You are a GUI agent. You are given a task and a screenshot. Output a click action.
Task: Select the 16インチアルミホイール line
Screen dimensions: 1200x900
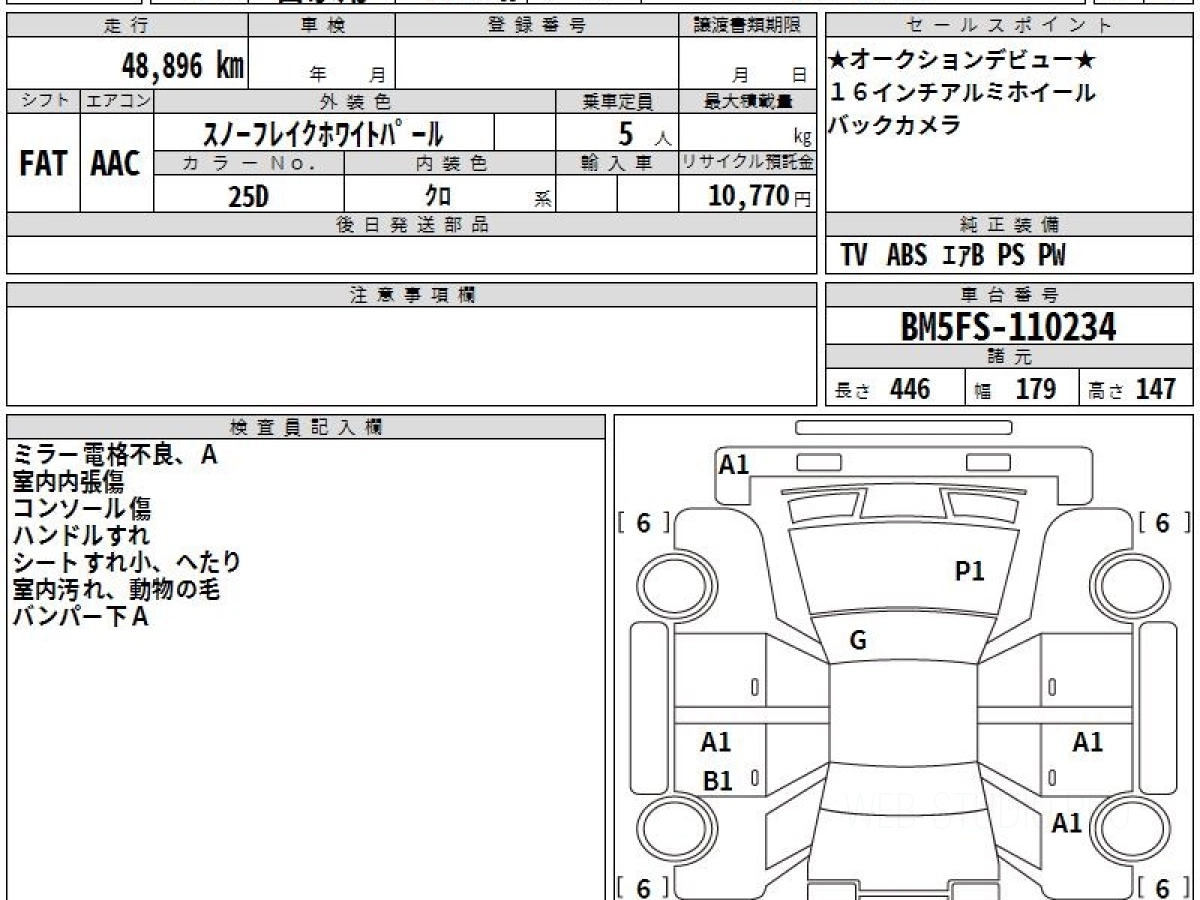(x=963, y=93)
